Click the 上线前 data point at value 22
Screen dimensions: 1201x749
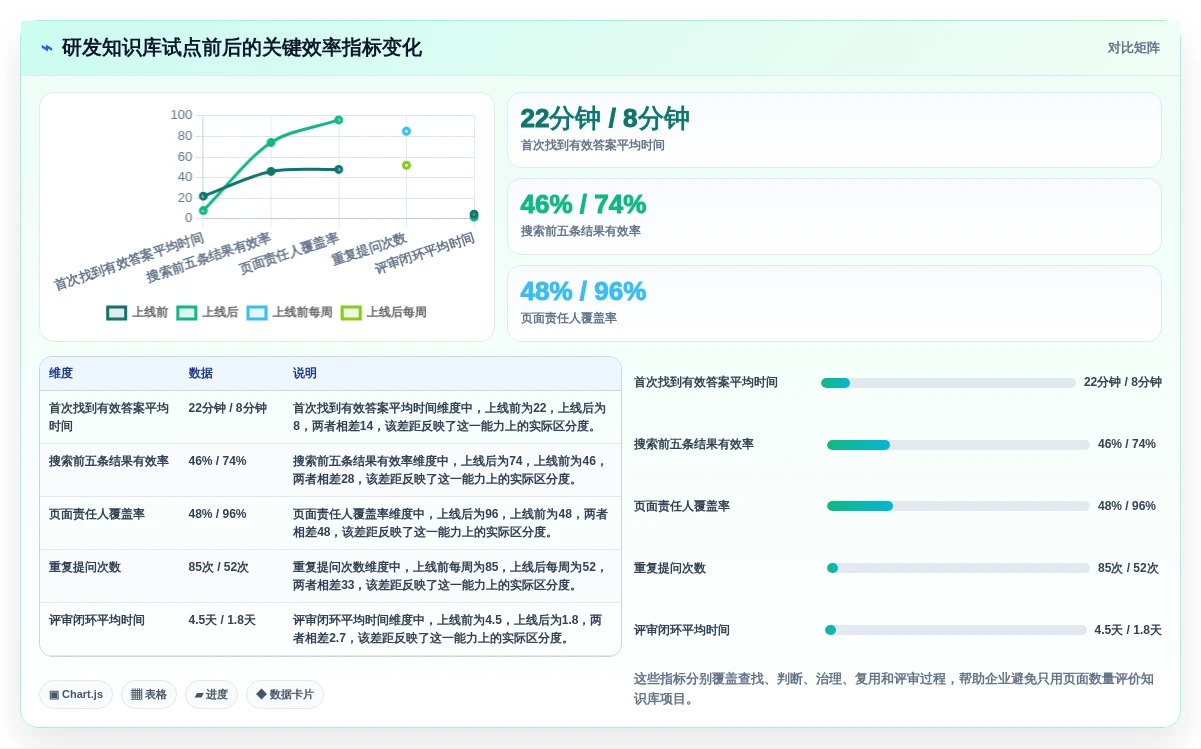point(203,196)
